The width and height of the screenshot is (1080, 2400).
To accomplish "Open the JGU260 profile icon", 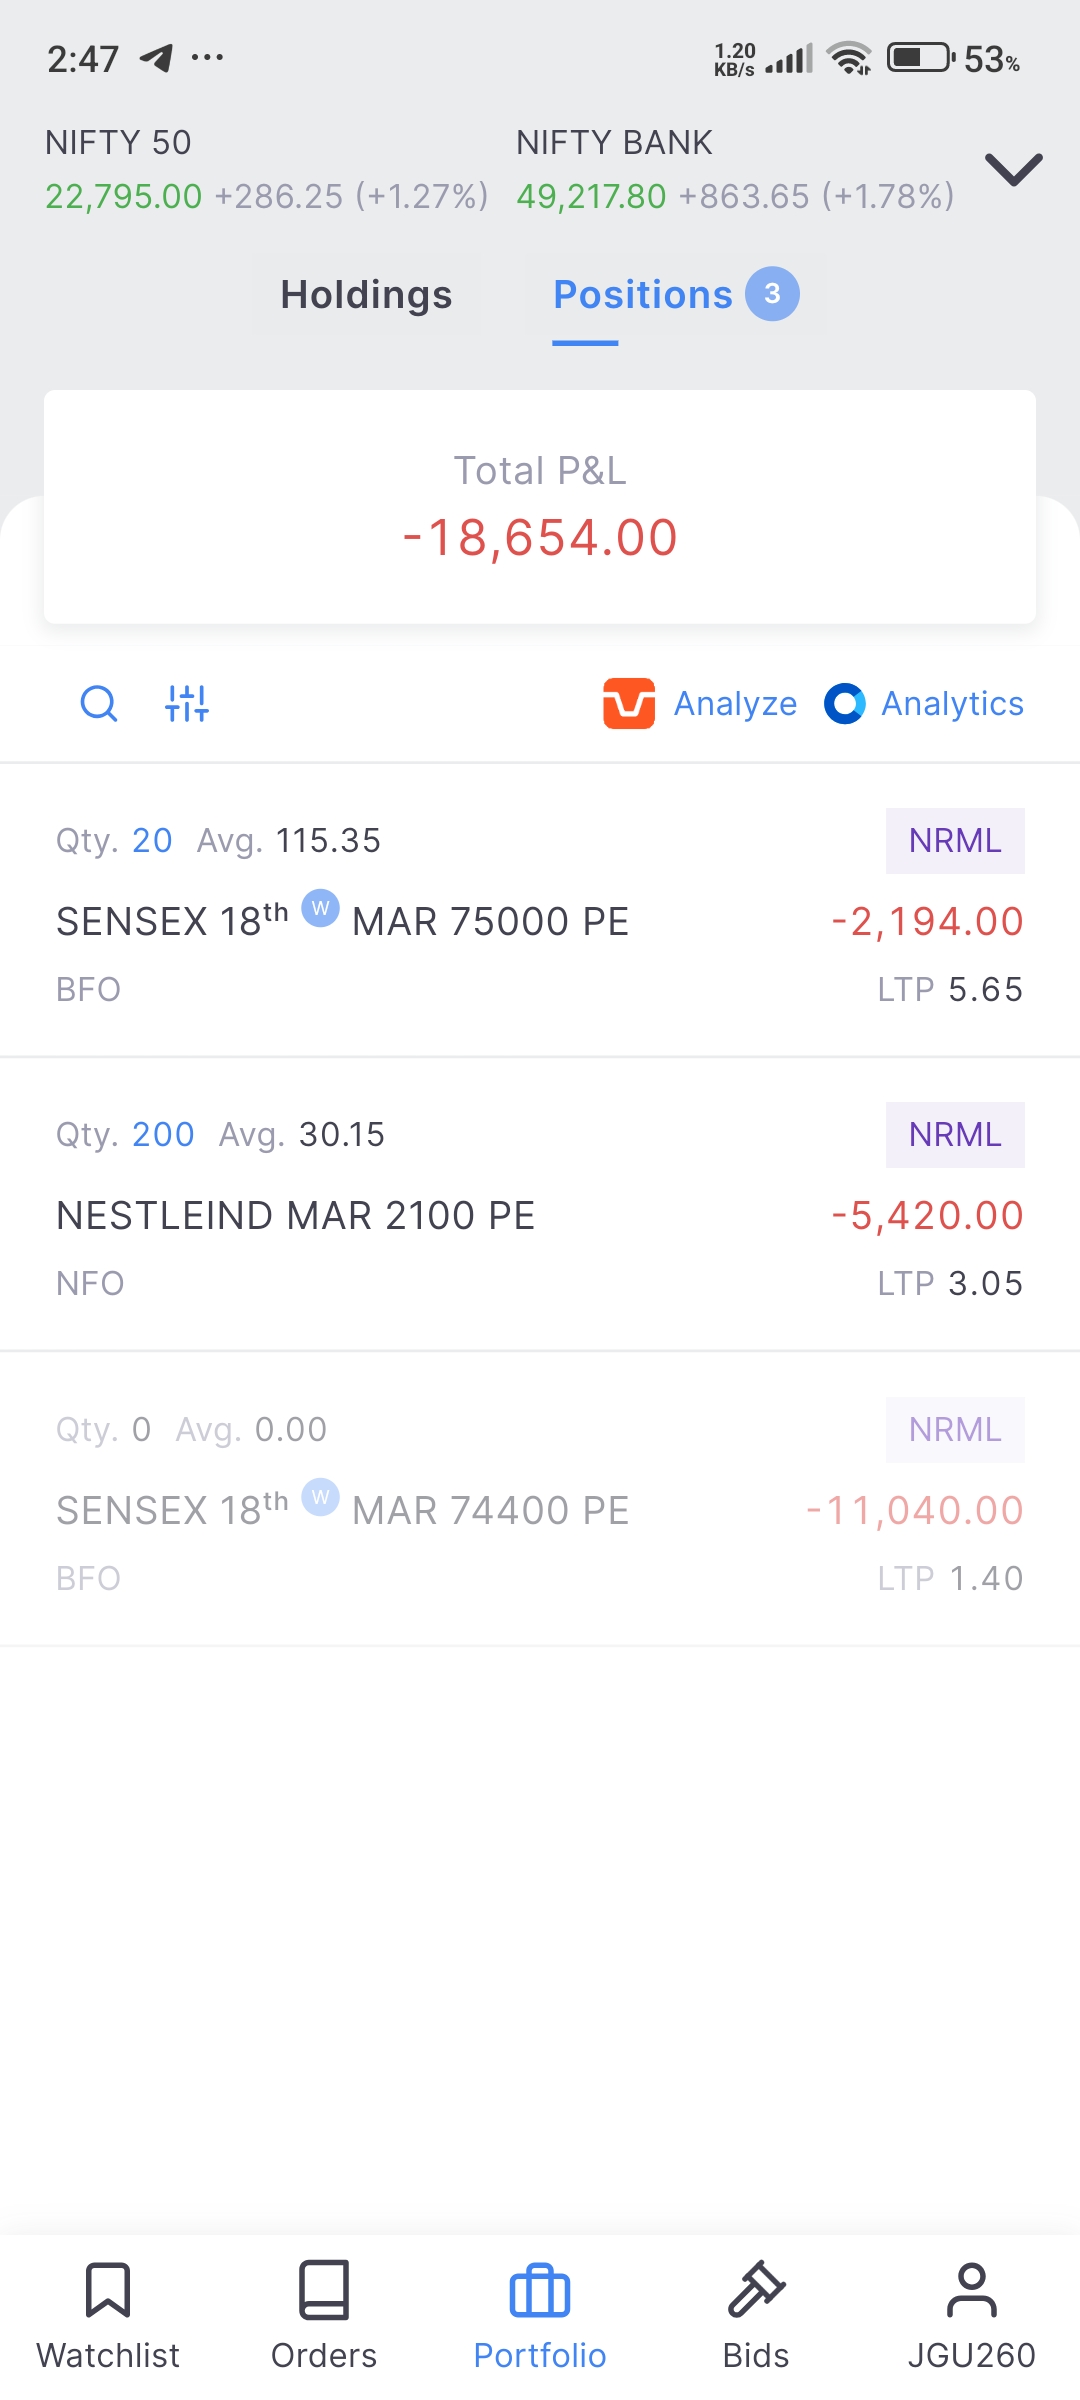I will click(x=972, y=2290).
